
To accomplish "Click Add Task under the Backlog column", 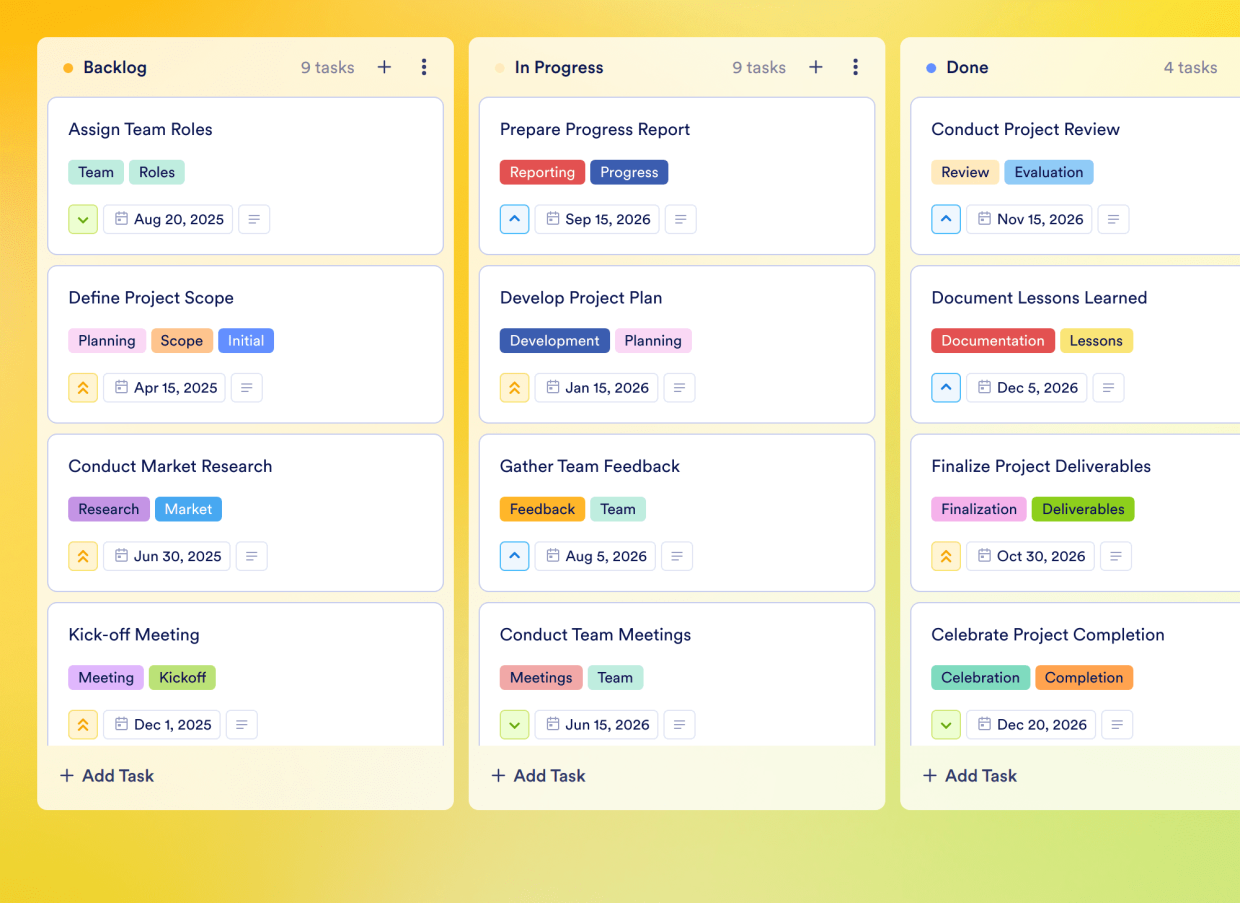I will (106, 775).
